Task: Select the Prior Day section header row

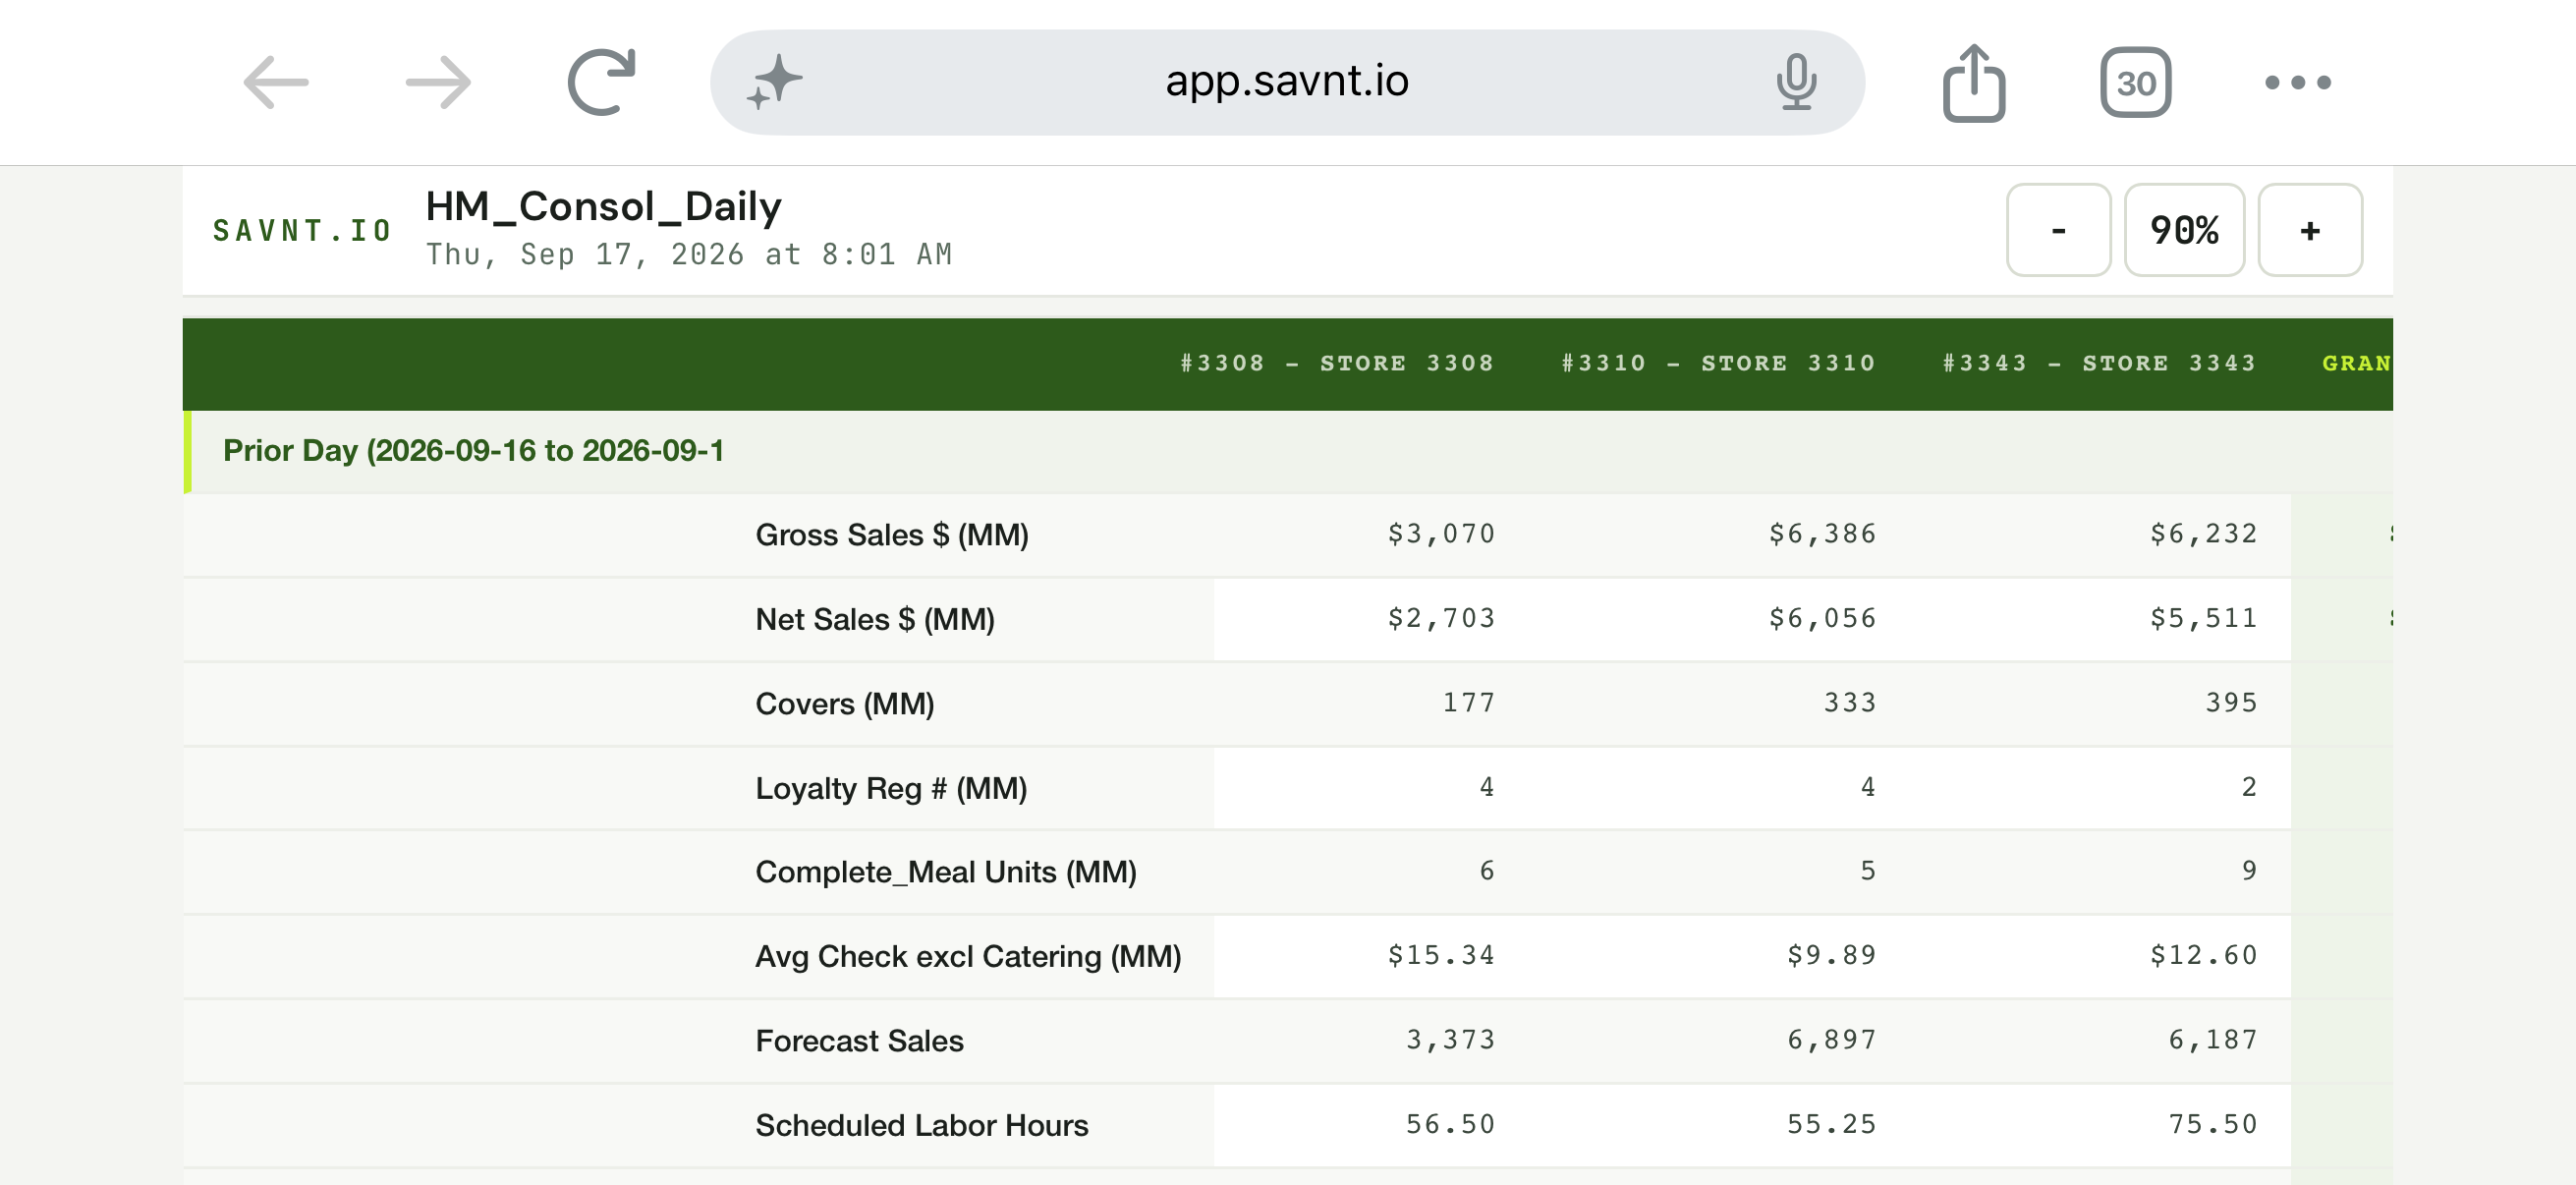Action: [x=1287, y=451]
